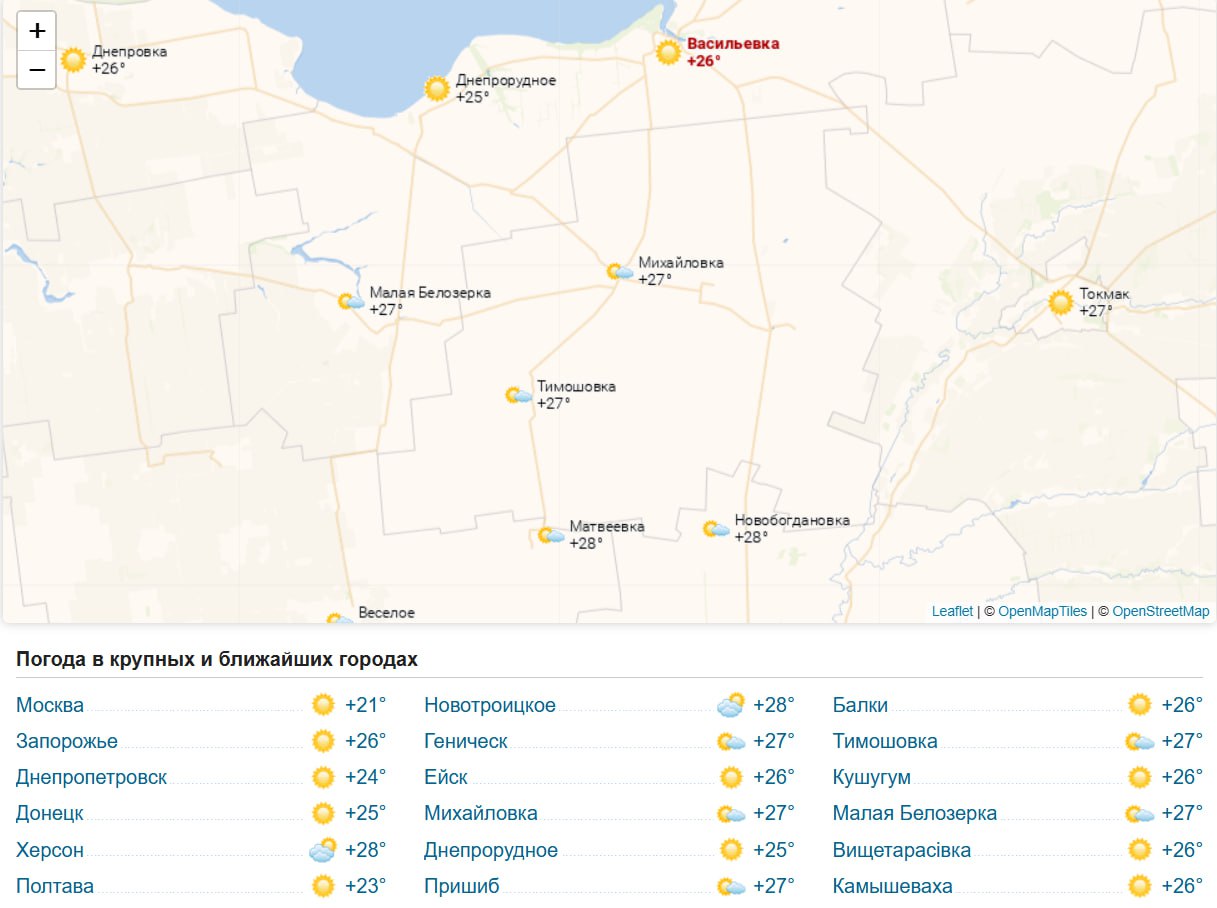Open the OpenStreetMap attribution link
The image size is (1217, 908).
[x=1160, y=611]
